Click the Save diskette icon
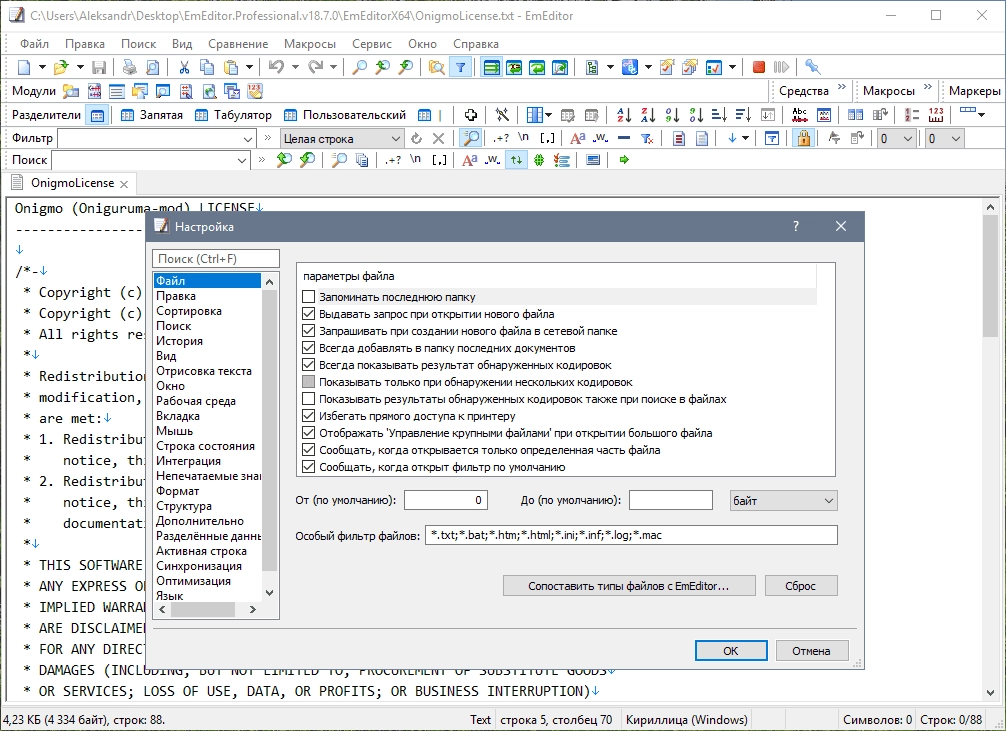Screen dimensions: 1006x731 pyautogui.click(x=99, y=67)
